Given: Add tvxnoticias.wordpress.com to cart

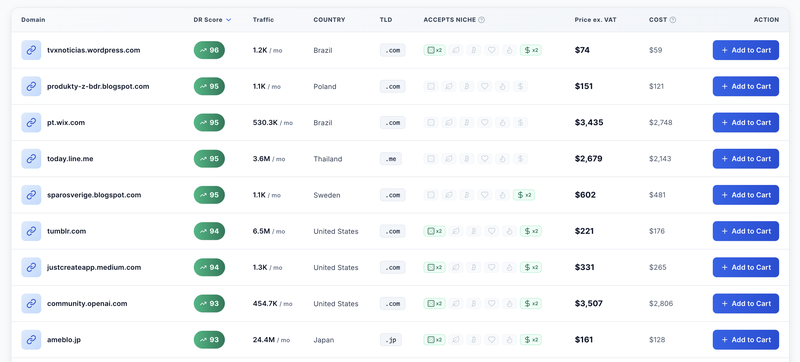Looking at the screenshot, I should coord(745,50).
